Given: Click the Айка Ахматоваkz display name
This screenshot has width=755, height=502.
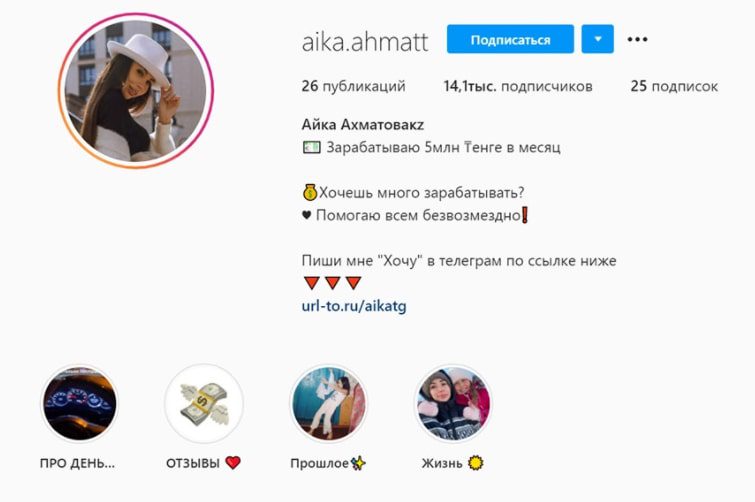Looking at the screenshot, I should [x=363, y=125].
